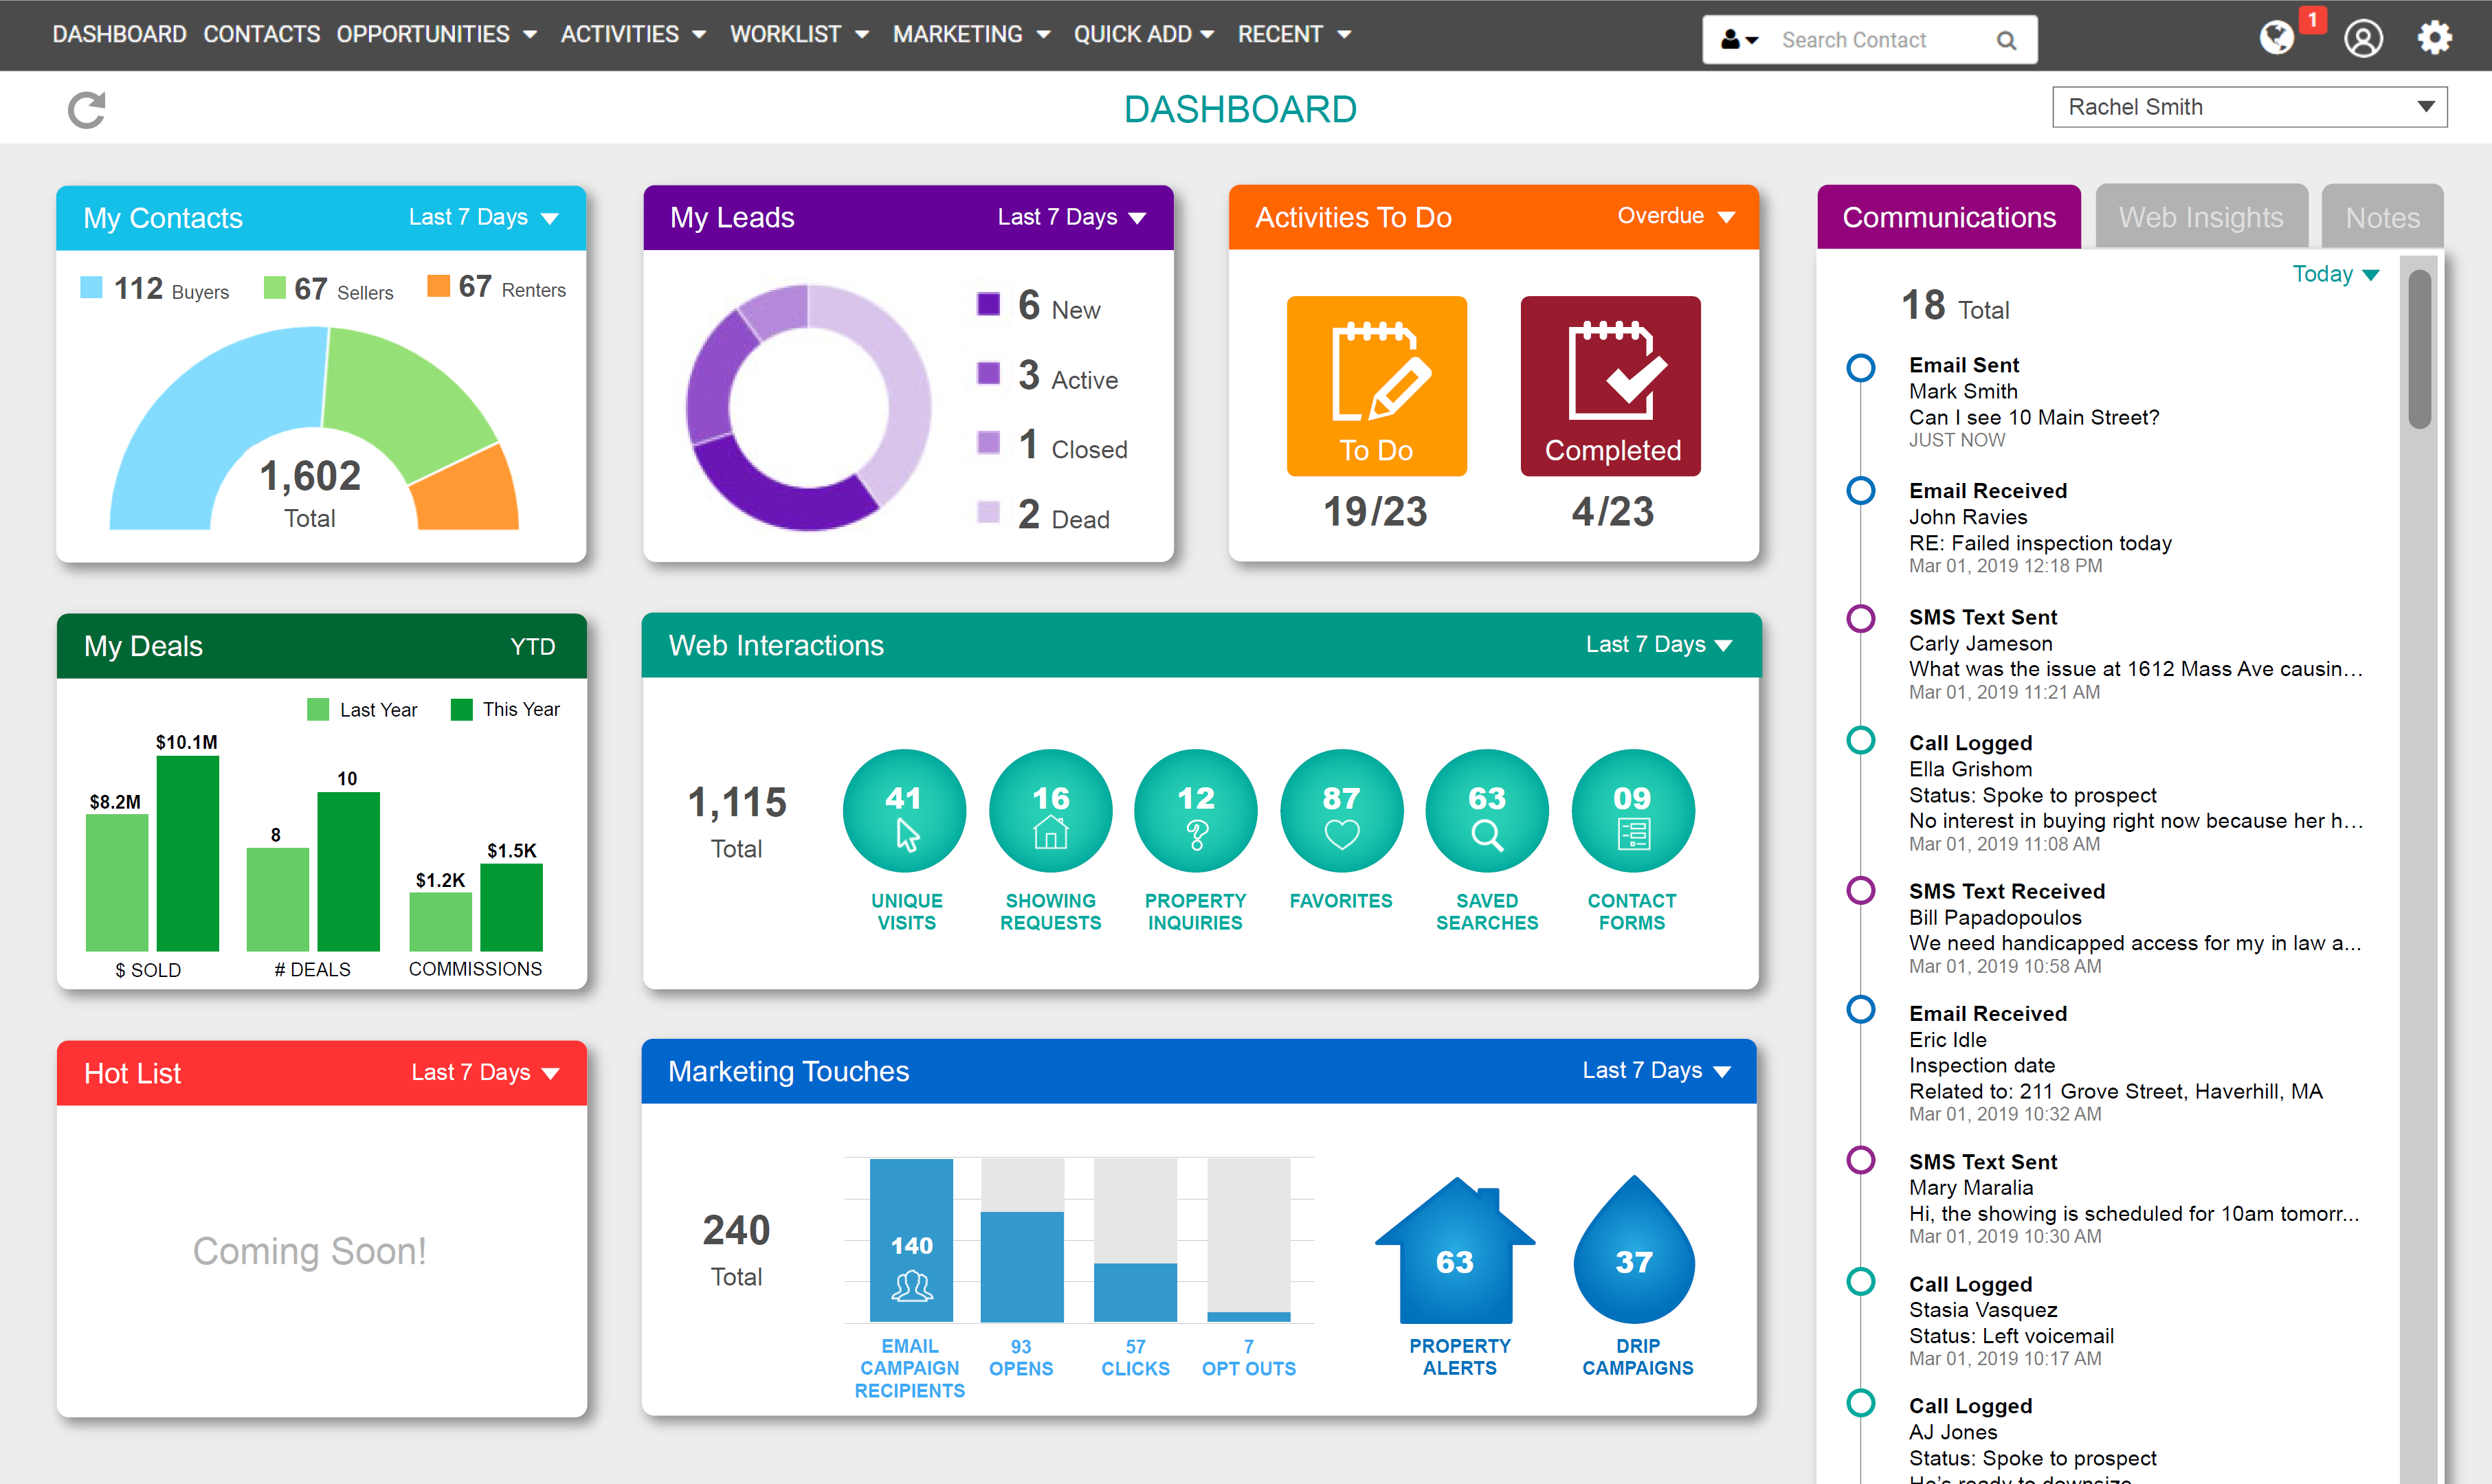Expand the Activities To Do Overdue filter
This screenshot has height=1484, width=2492.
(1676, 216)
